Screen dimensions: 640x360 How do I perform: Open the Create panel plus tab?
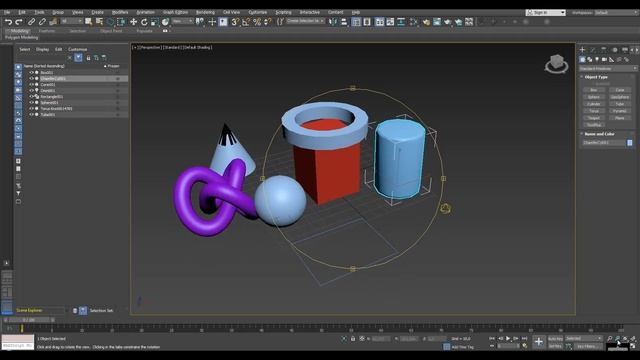[582, 50]
